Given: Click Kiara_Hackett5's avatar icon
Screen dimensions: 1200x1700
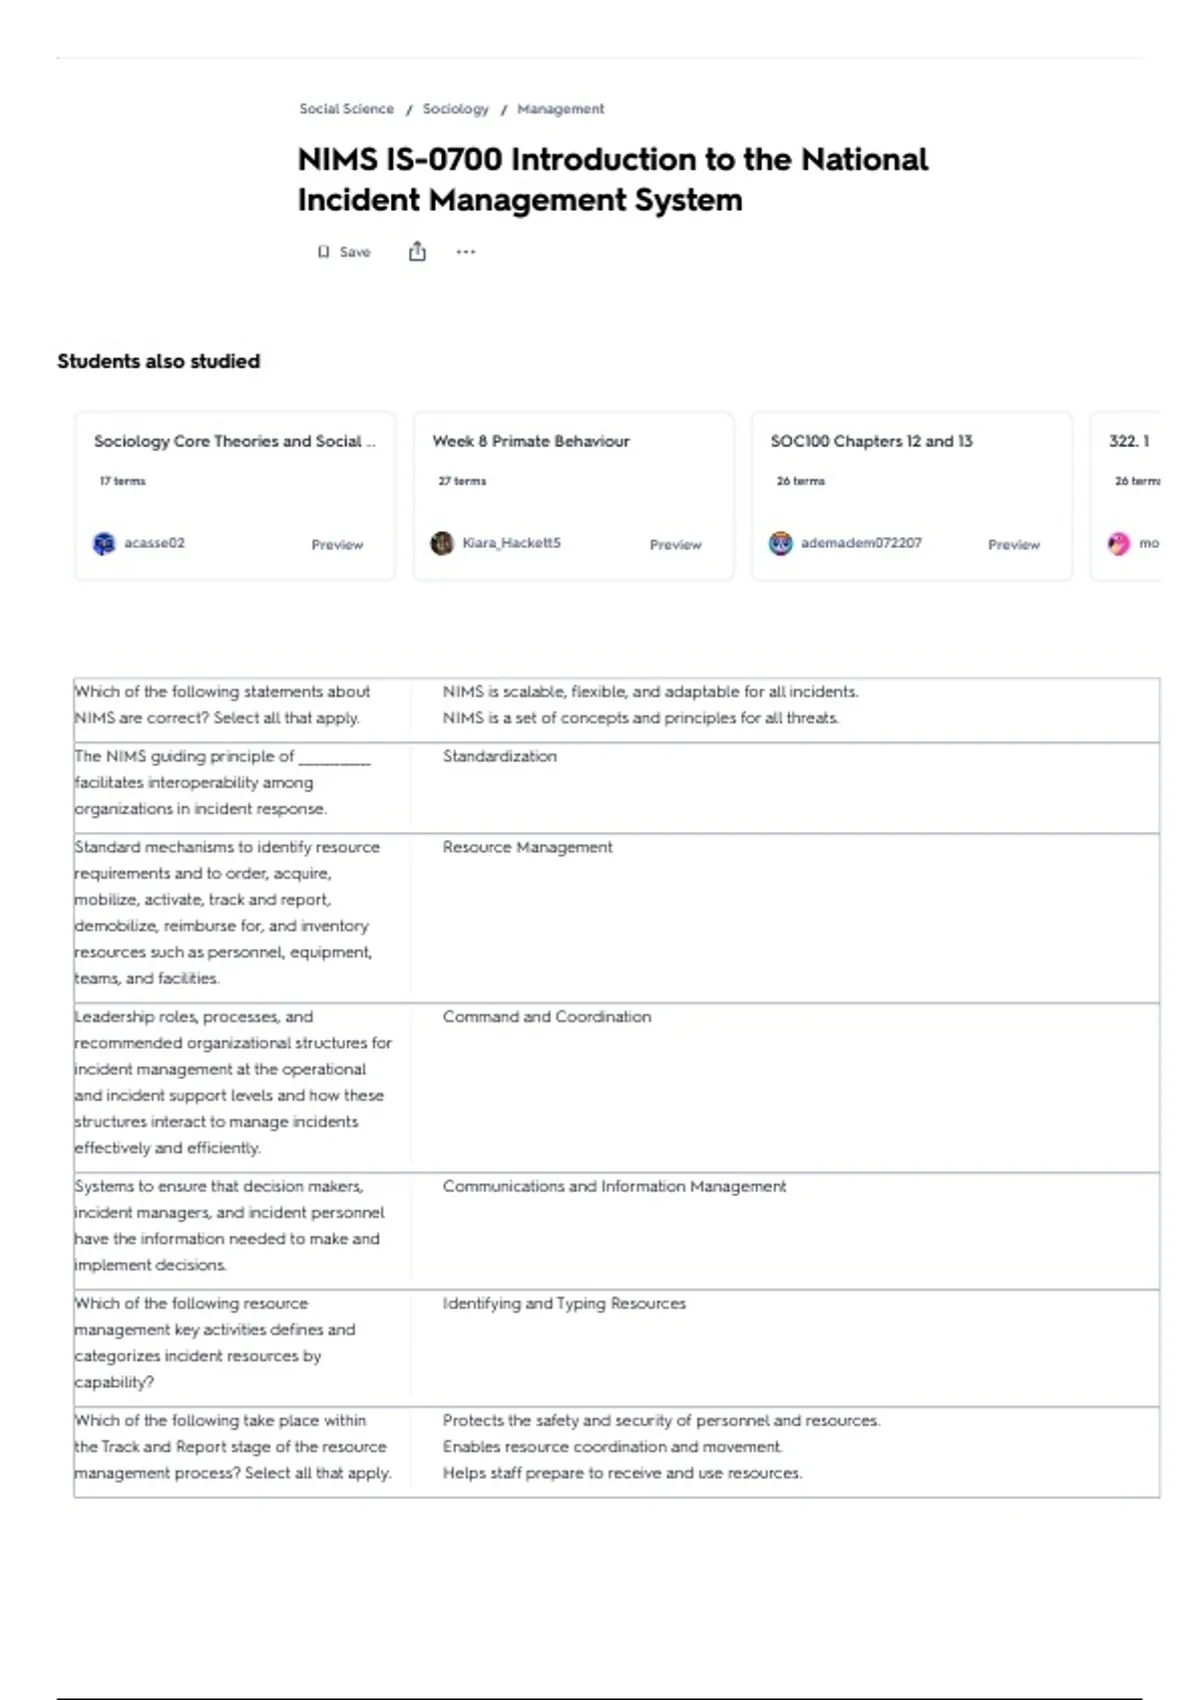Looking at the screenshot, I should coord(442,543).
